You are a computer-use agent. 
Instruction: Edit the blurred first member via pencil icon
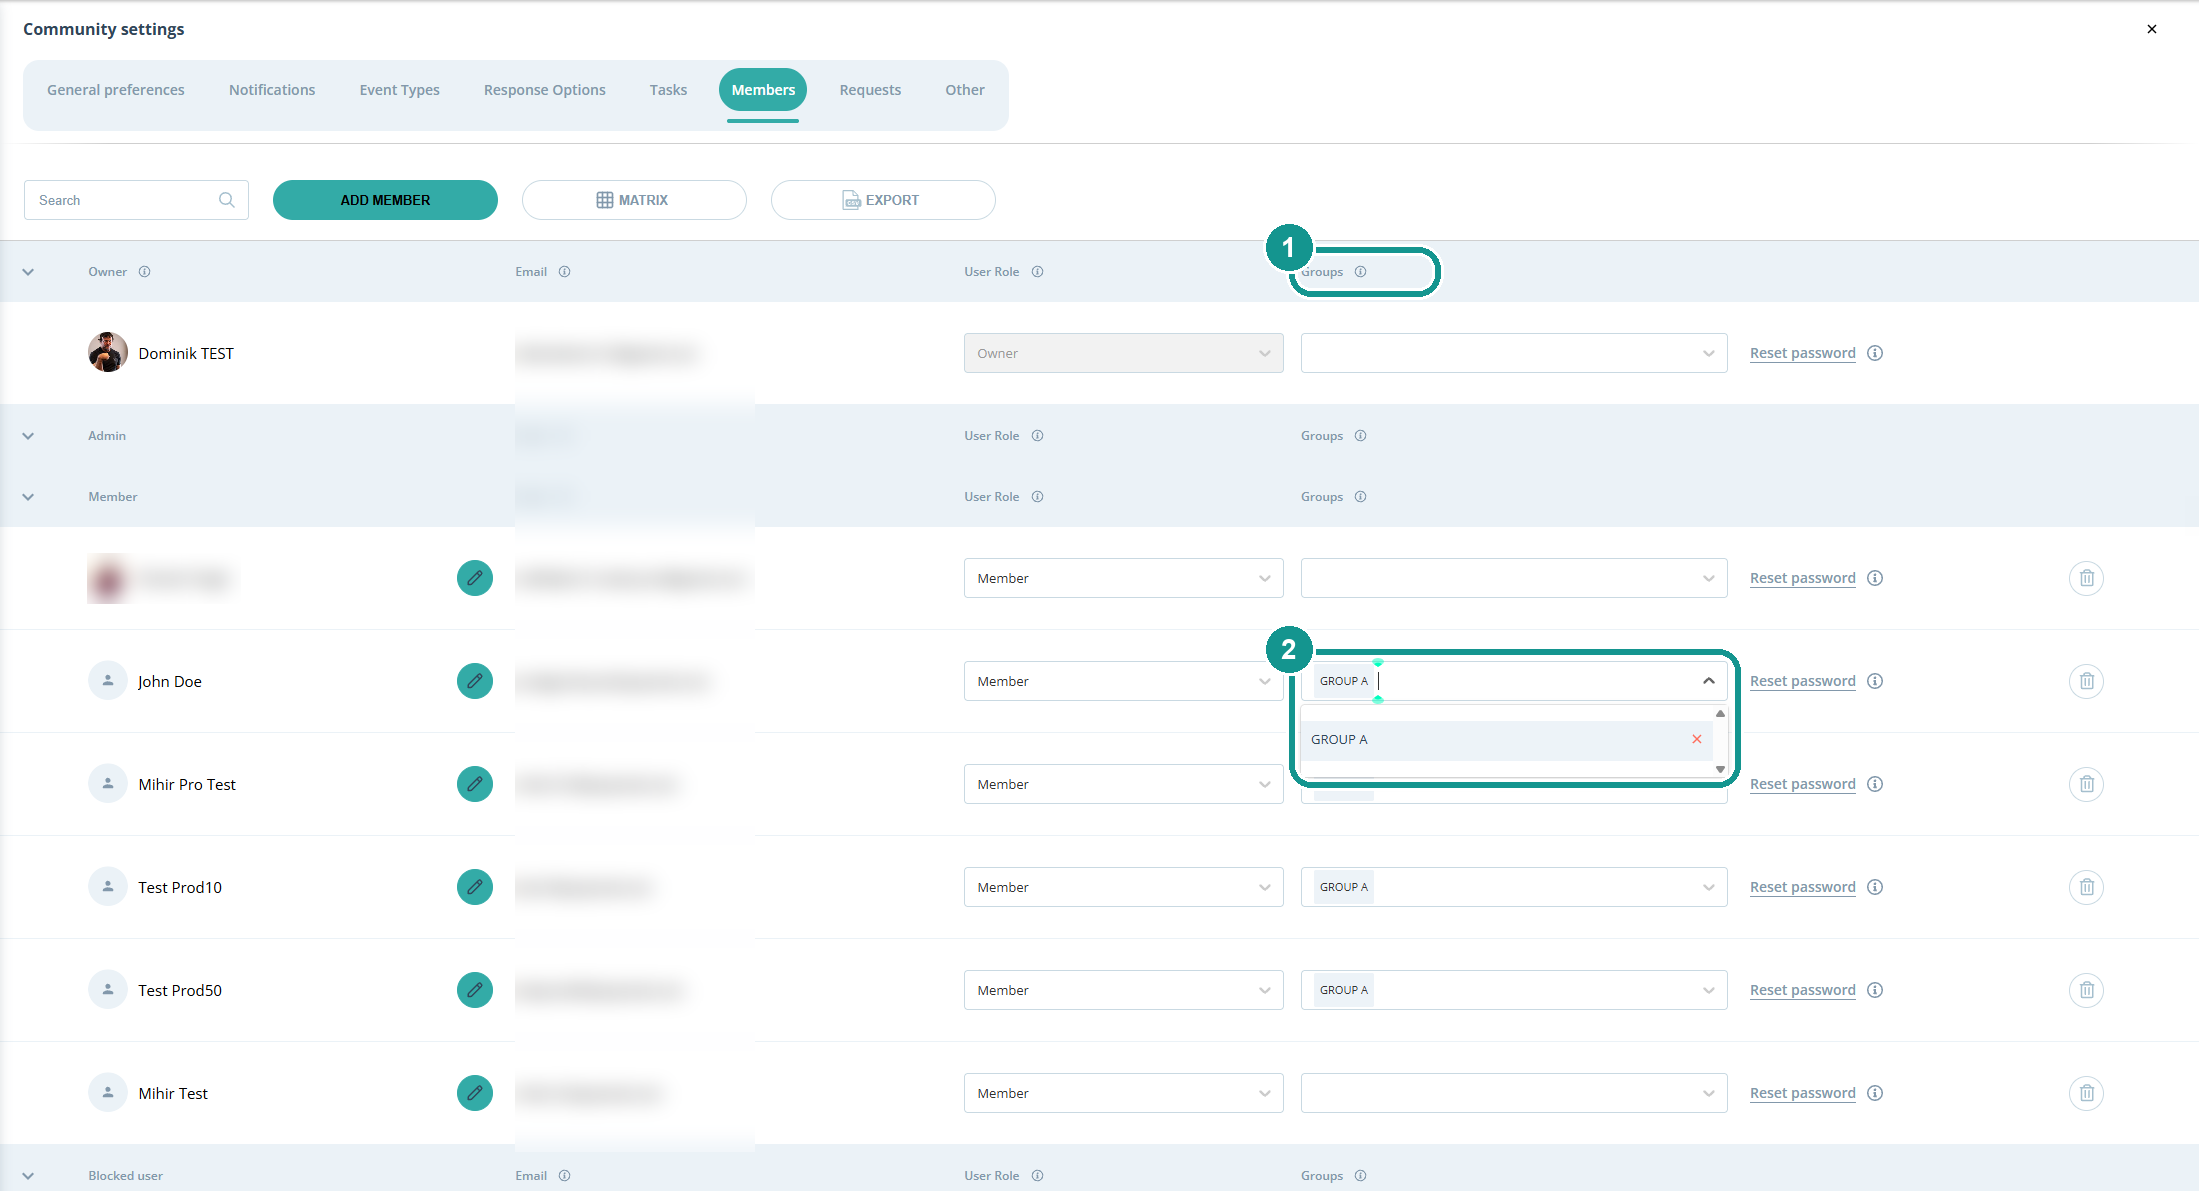click(x=475, y=578)
